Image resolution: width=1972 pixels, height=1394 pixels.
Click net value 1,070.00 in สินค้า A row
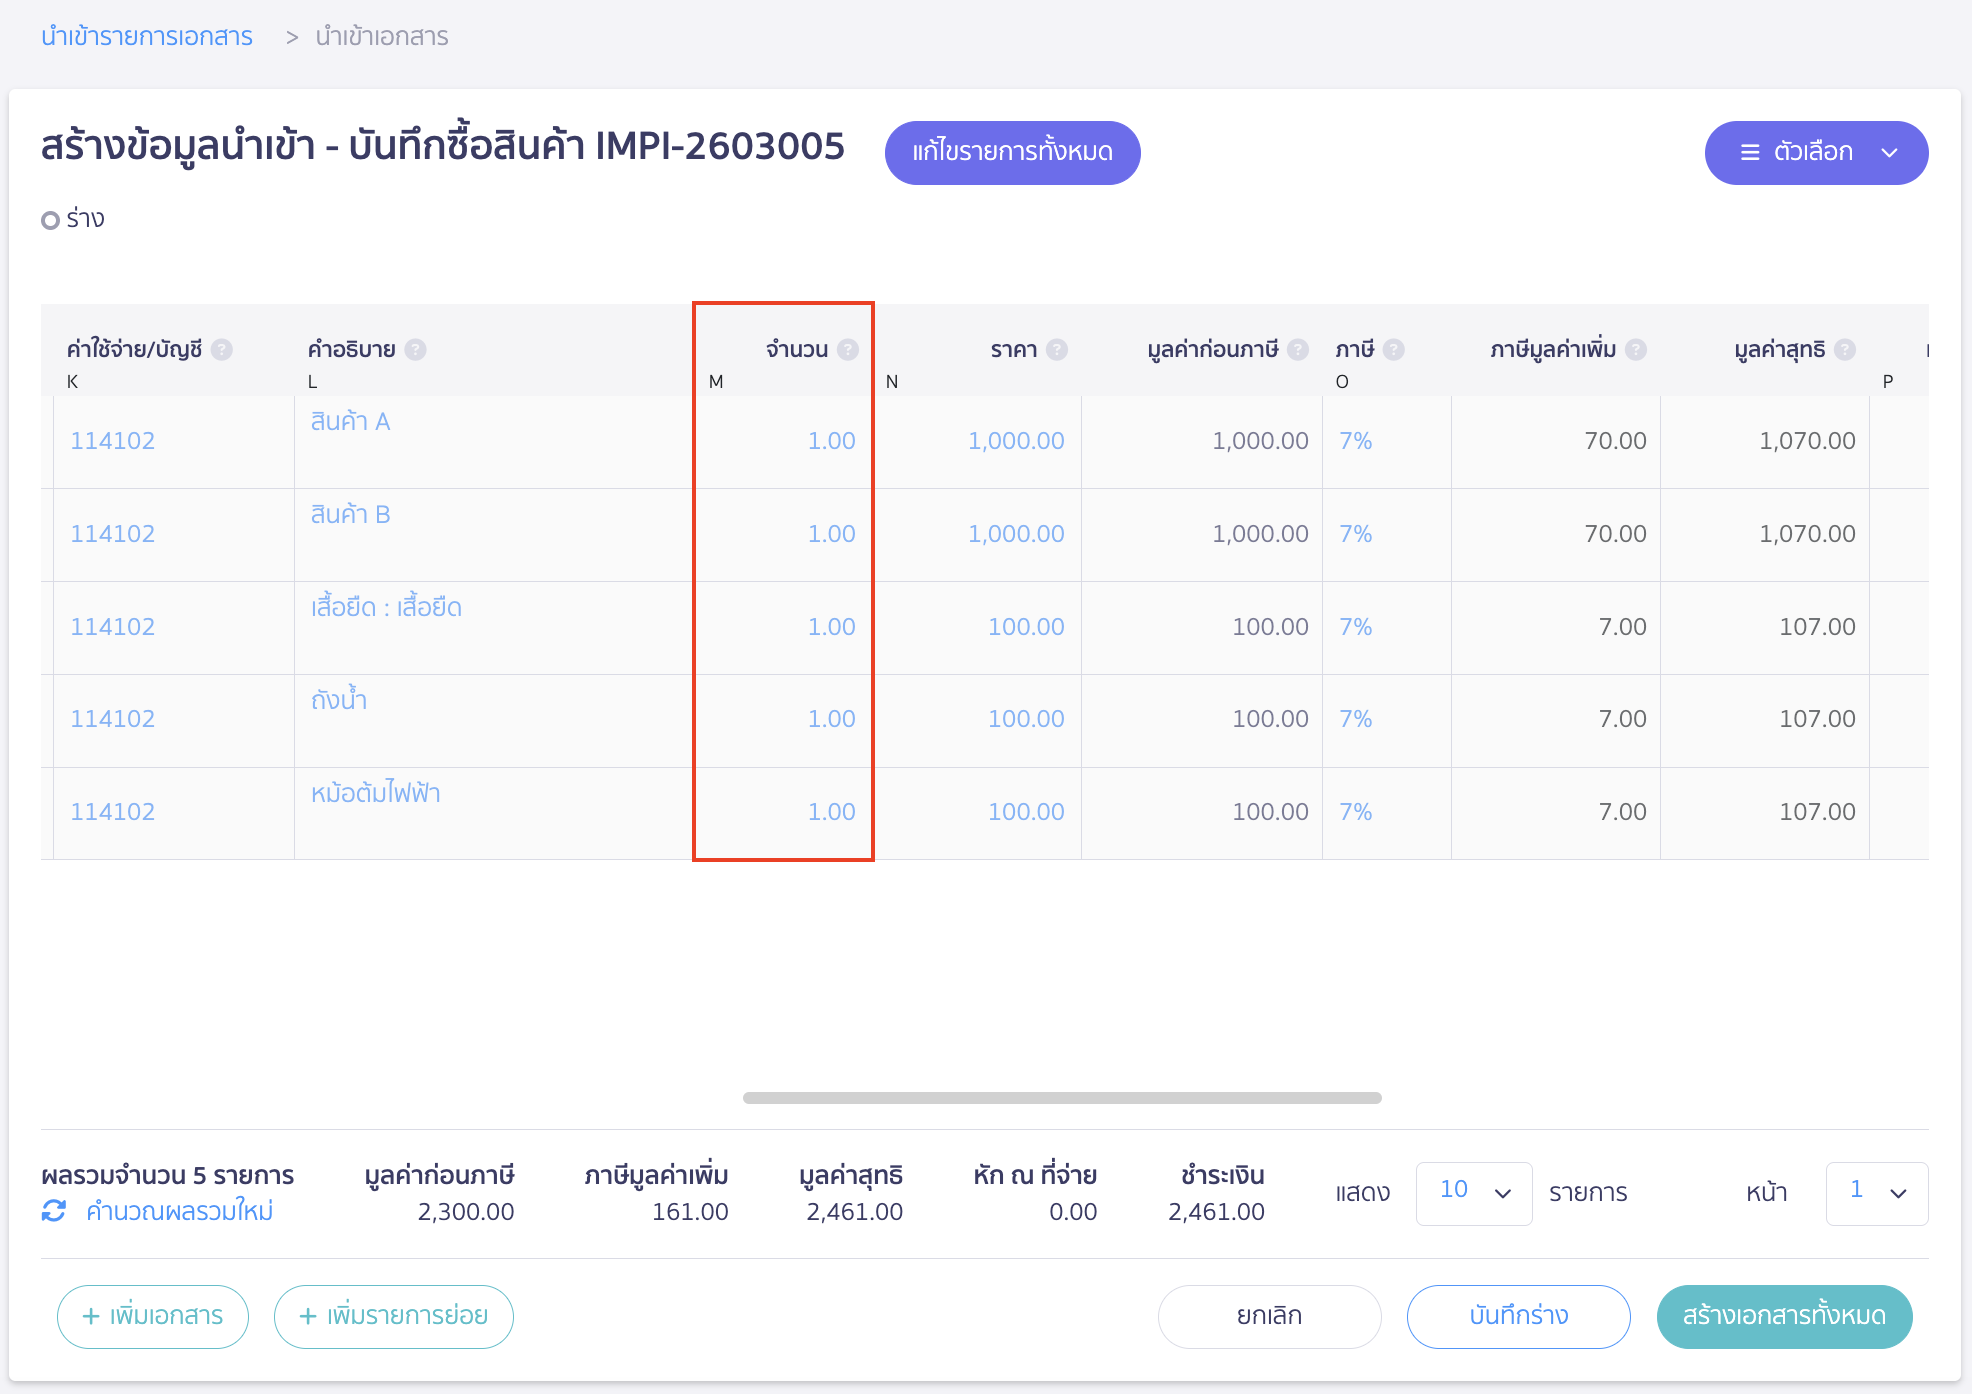[x=1807, y=441]
